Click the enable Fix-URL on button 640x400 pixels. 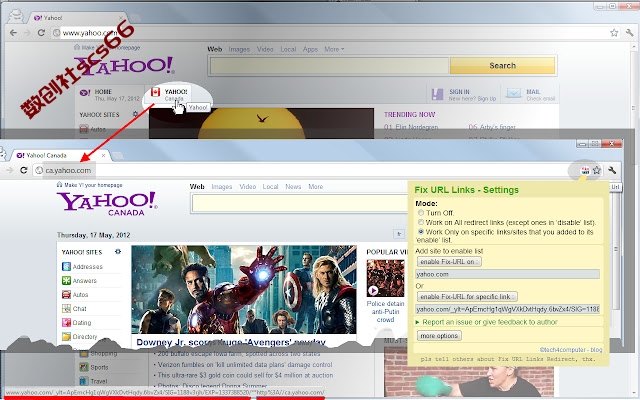(x=449, y=262)
